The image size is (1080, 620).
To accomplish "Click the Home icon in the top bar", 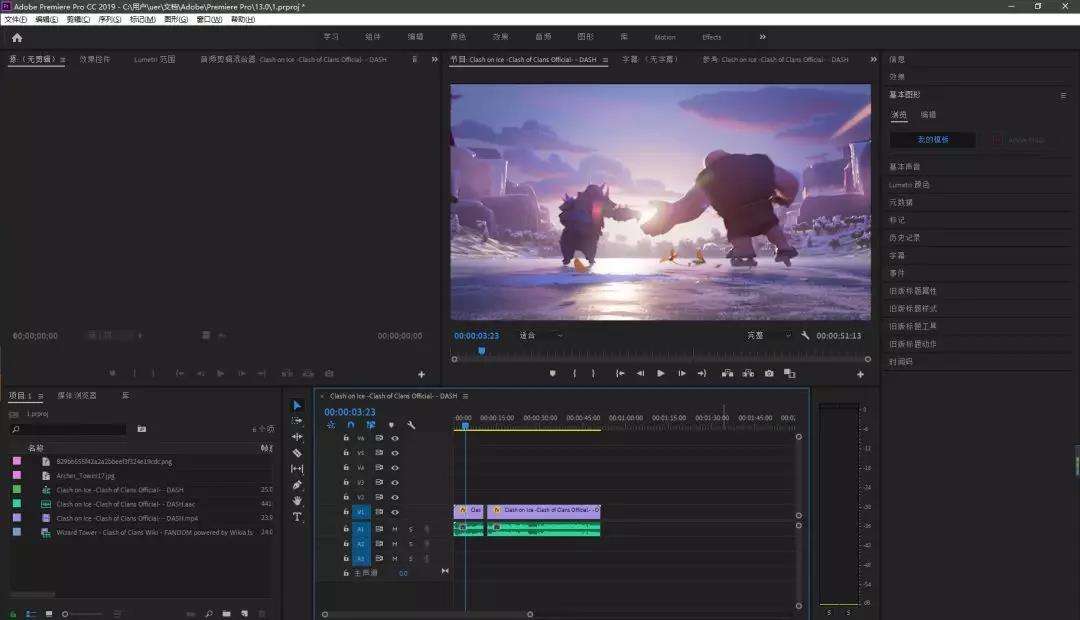I will coord(17,37).
